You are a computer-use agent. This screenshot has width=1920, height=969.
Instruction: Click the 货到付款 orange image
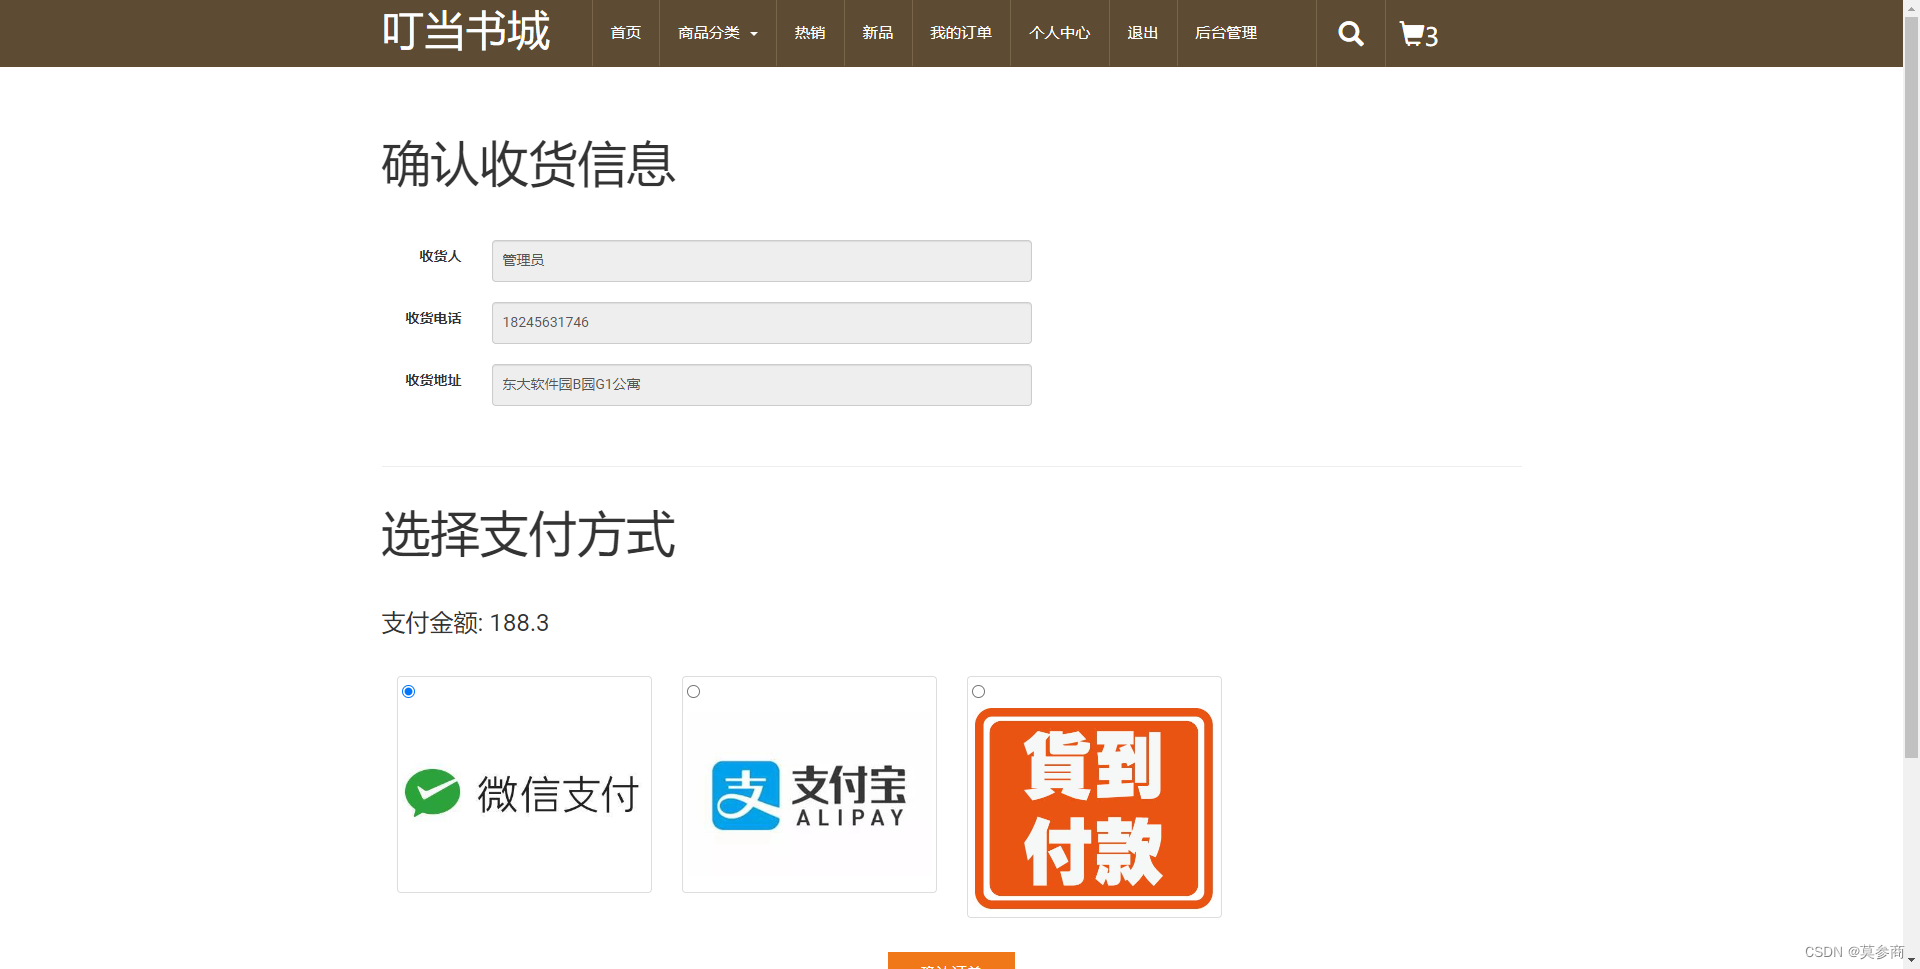coord(1094,808)
